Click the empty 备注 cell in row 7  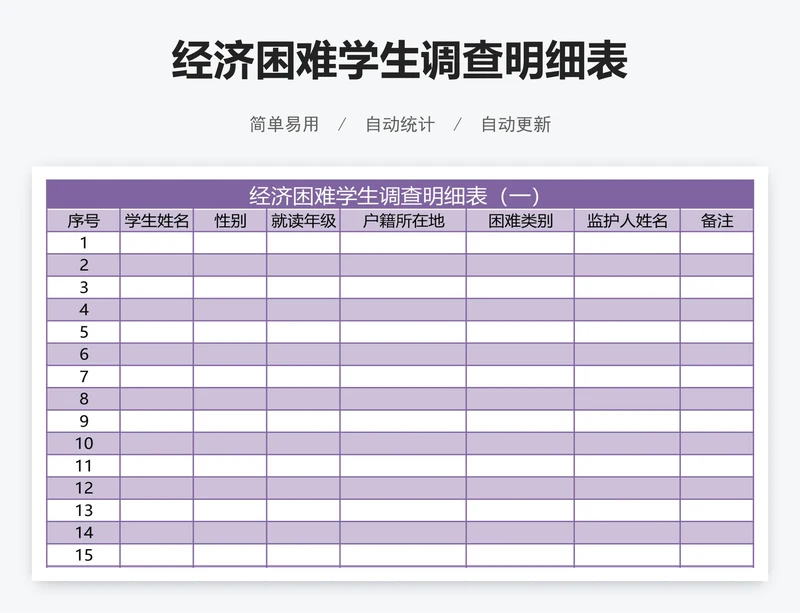717,377
